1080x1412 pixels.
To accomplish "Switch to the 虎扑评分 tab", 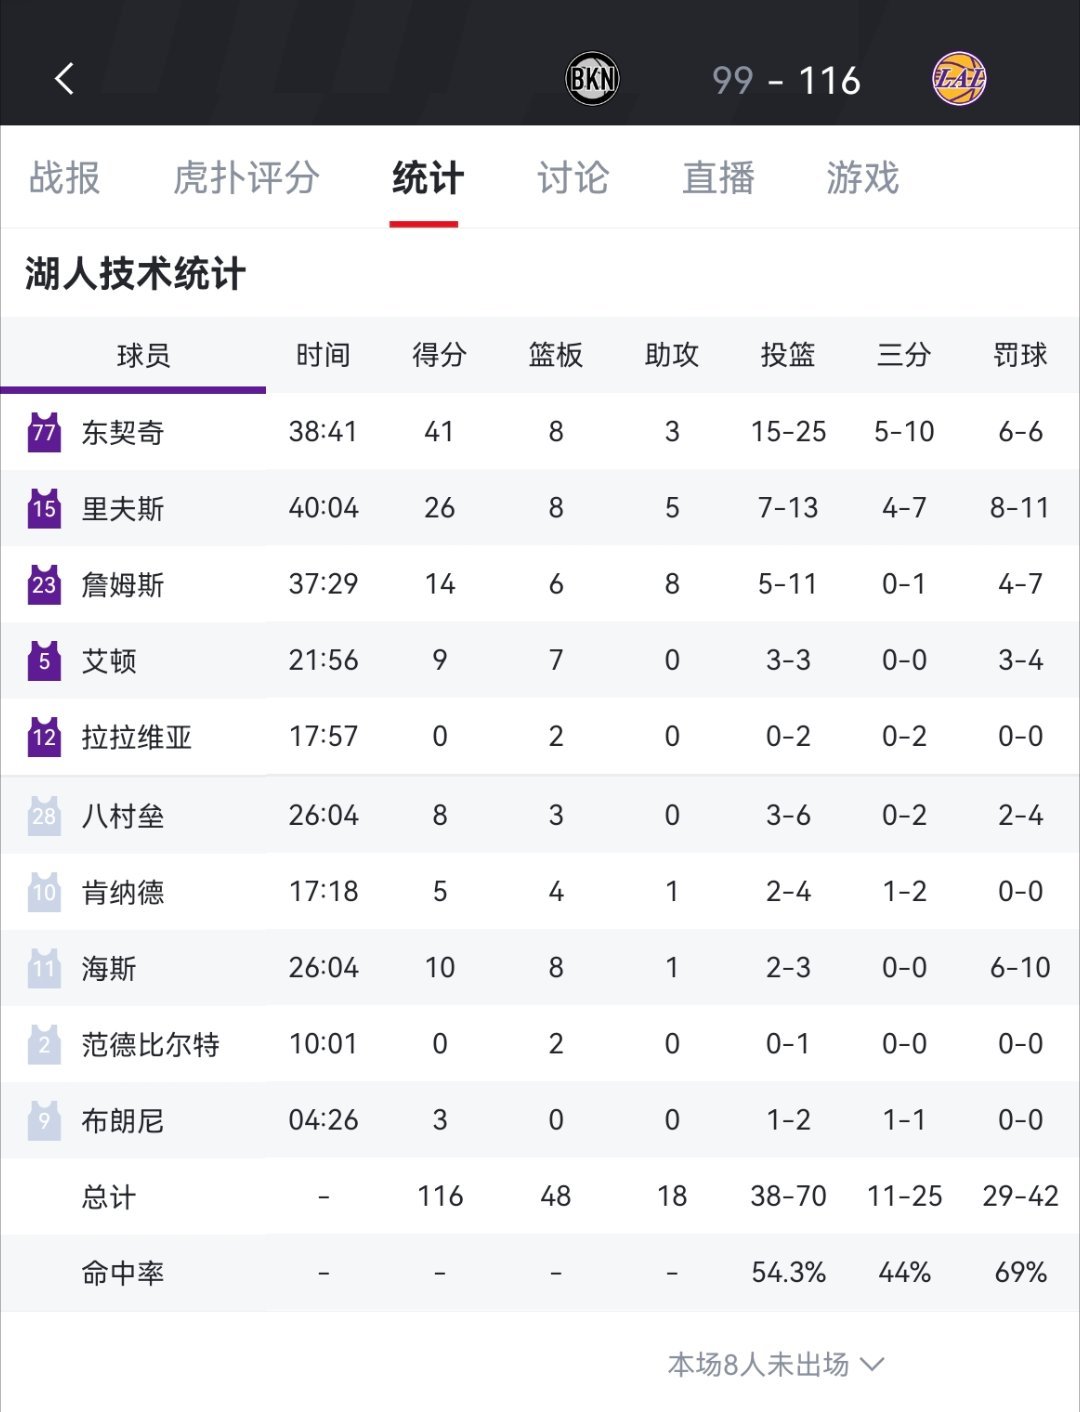I will [x=245, y=178].
